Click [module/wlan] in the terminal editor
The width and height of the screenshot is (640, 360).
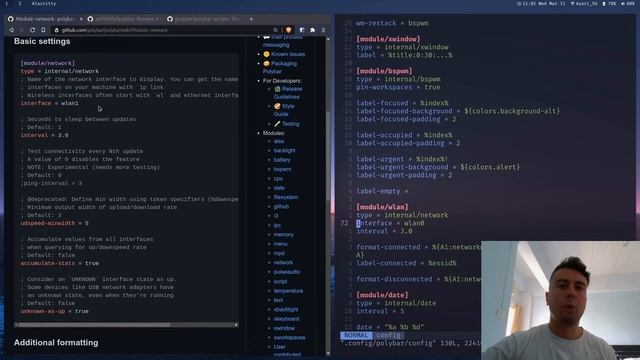[x=382, y=207]
